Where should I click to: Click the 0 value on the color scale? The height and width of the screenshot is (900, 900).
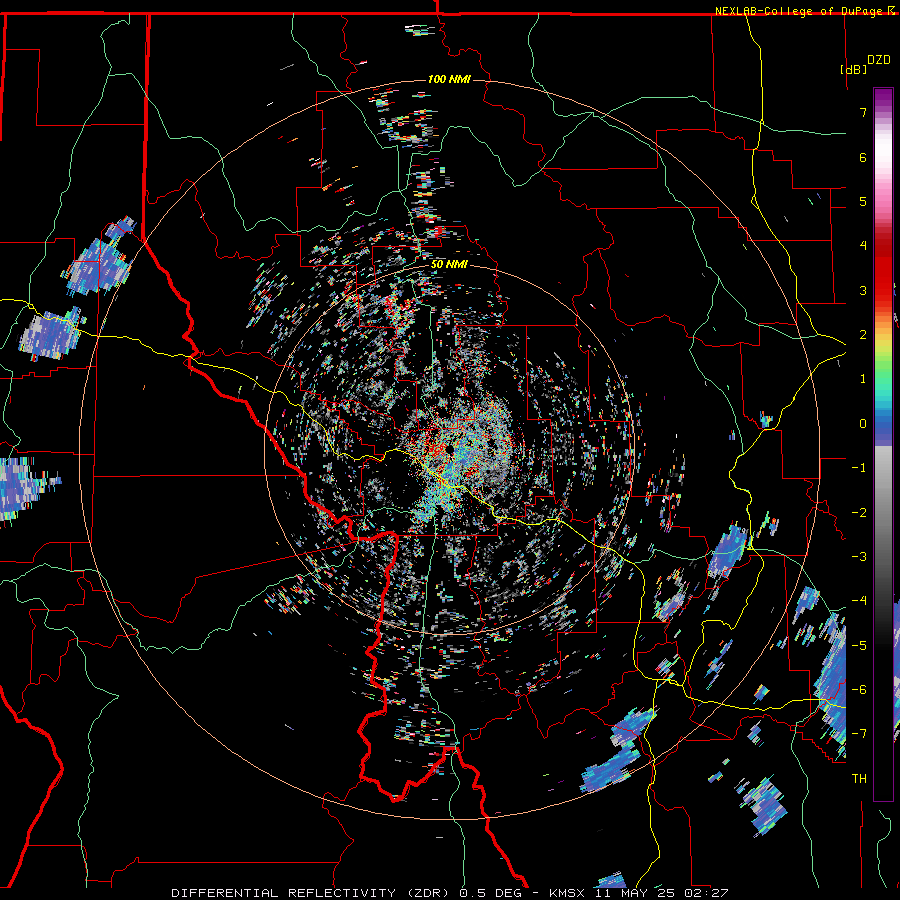pyautogui.click(x=863, y=424)
